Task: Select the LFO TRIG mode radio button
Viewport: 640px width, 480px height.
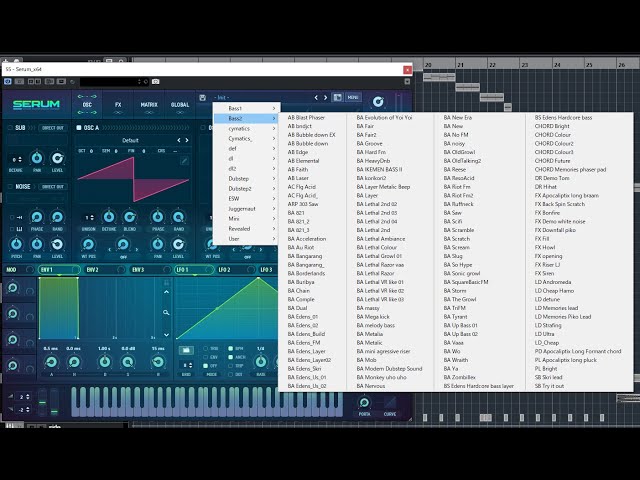Action: pyautogui.click(x=205, y=349)
